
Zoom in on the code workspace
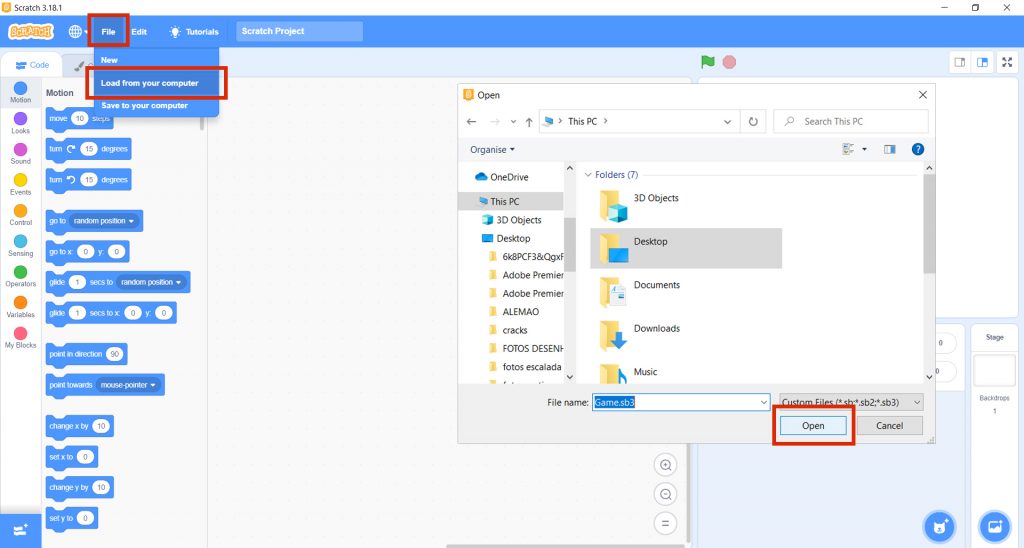click(x=665, y=465)
